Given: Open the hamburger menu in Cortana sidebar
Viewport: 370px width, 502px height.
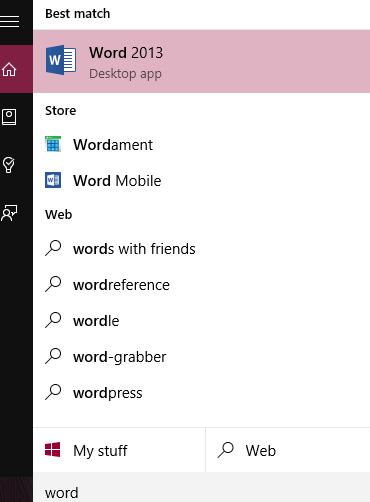Looking at the screenshot, I should pos(9,21).
